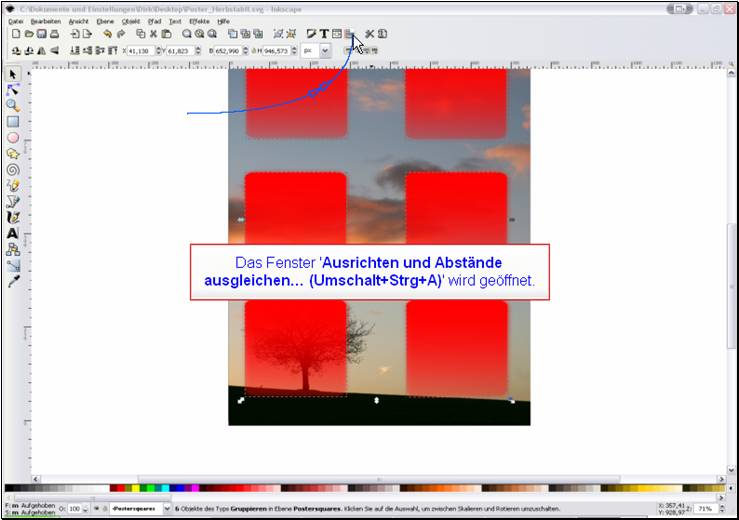Click into the X coordinate field

point(139,50)
